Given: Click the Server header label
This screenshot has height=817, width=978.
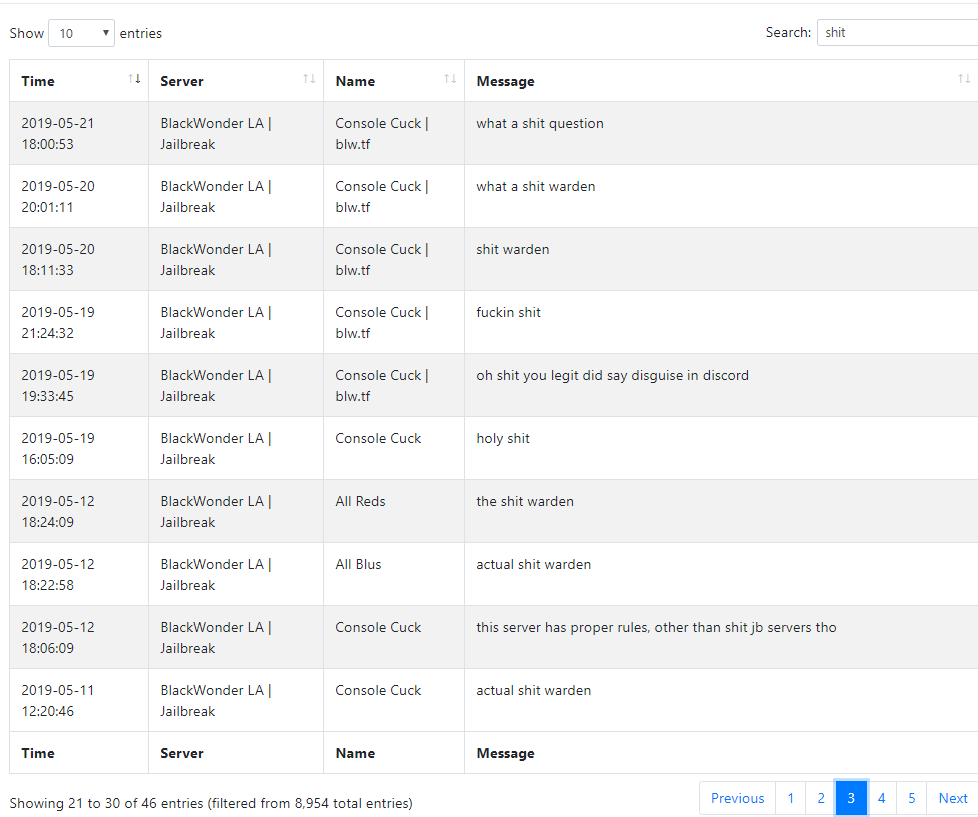Looking at the screenshot, I should coord(182,81).
